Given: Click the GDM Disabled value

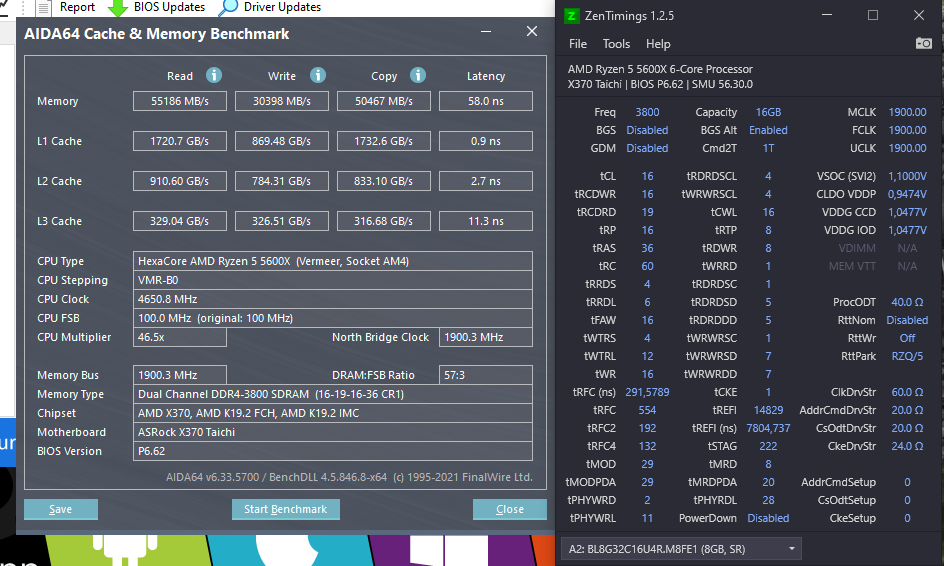Looking at the screenshot, I should tap(647, 148).
